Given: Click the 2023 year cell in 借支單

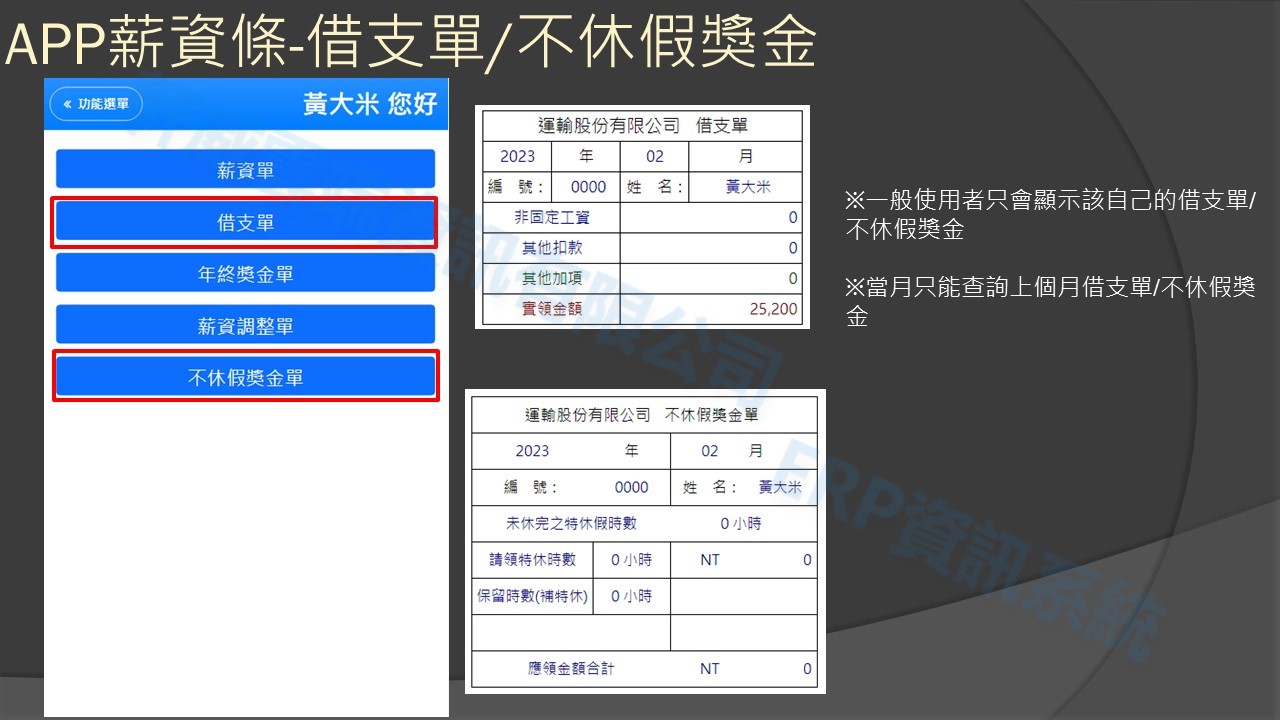Looking at the screenshot, I should coord(518,156).
